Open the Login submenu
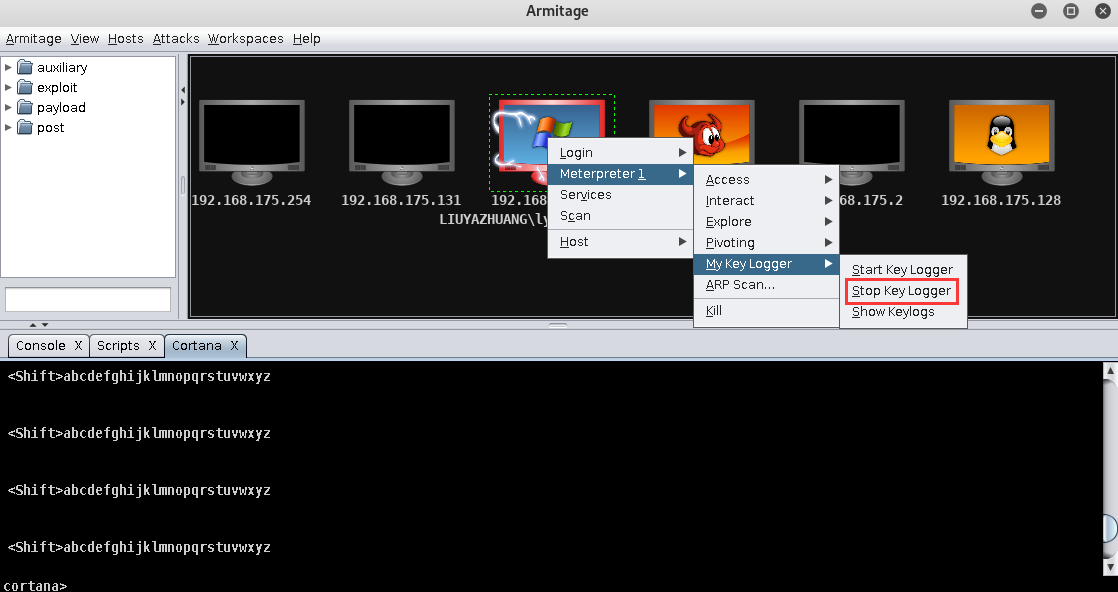1118x592 pixels. [620, 153]
